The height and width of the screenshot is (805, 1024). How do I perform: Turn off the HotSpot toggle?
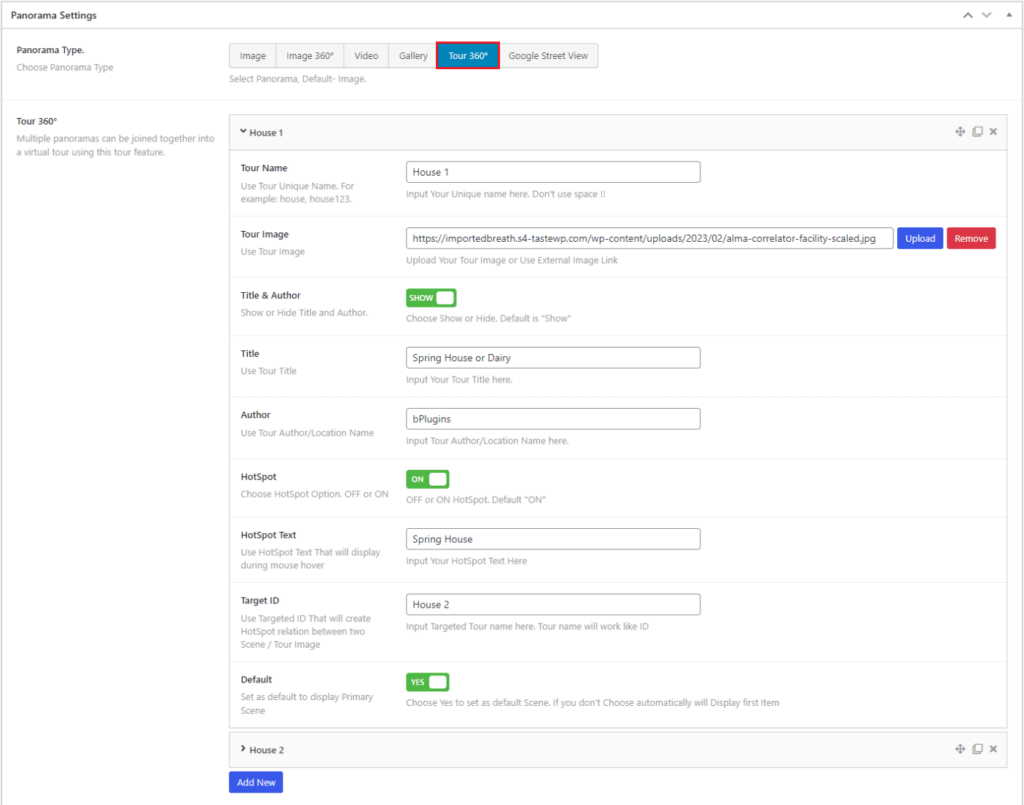tap(427, 479)
